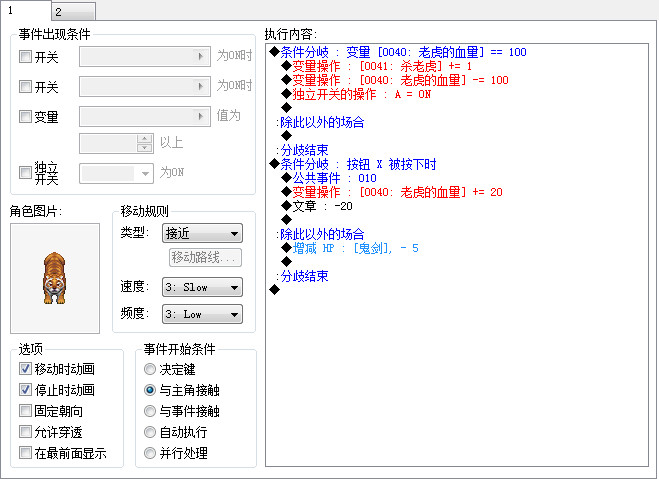
Task: Open the 类型 movement type dropdown
Action: tap(202, 233)
